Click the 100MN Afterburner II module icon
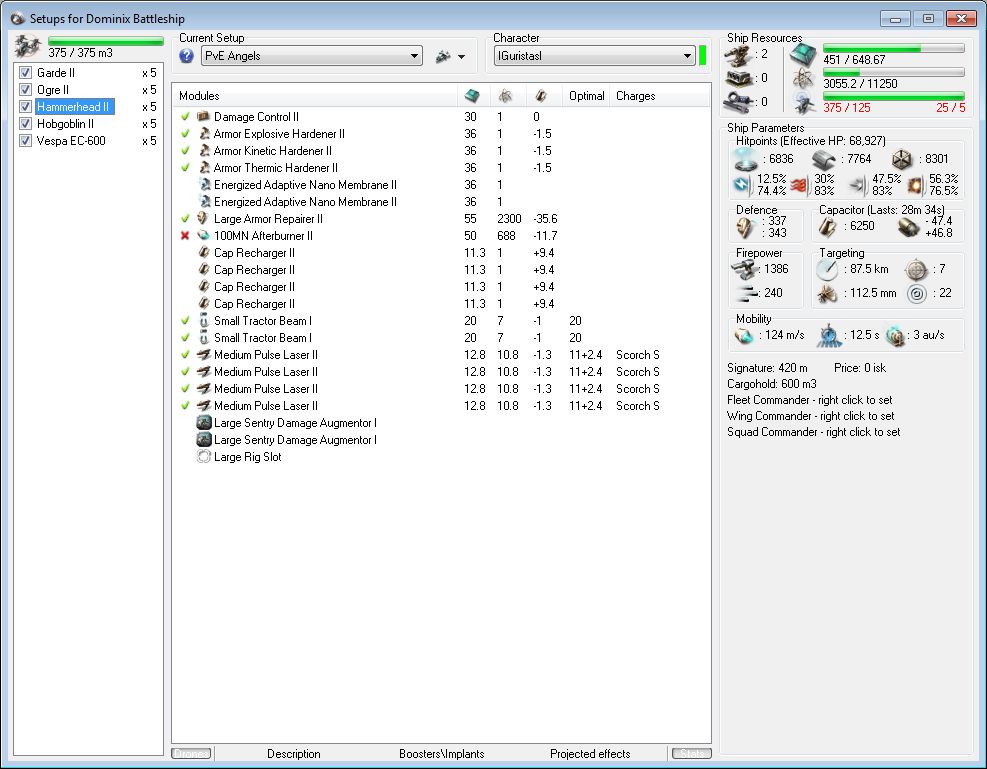This screenshot has height=769, width=987. 203,235
